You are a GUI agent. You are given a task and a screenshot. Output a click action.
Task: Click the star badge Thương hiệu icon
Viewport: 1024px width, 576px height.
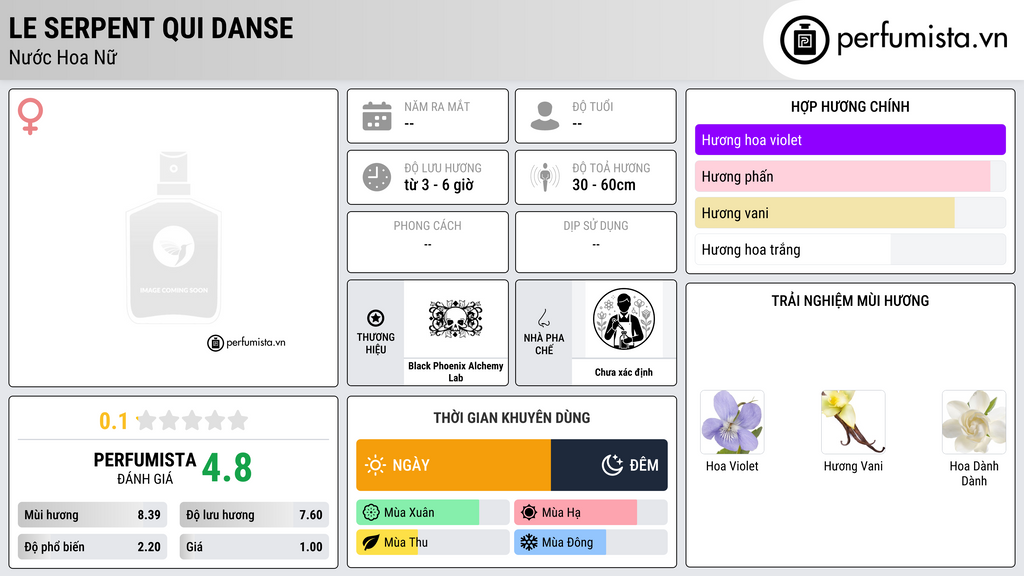(x=376, y=318)
